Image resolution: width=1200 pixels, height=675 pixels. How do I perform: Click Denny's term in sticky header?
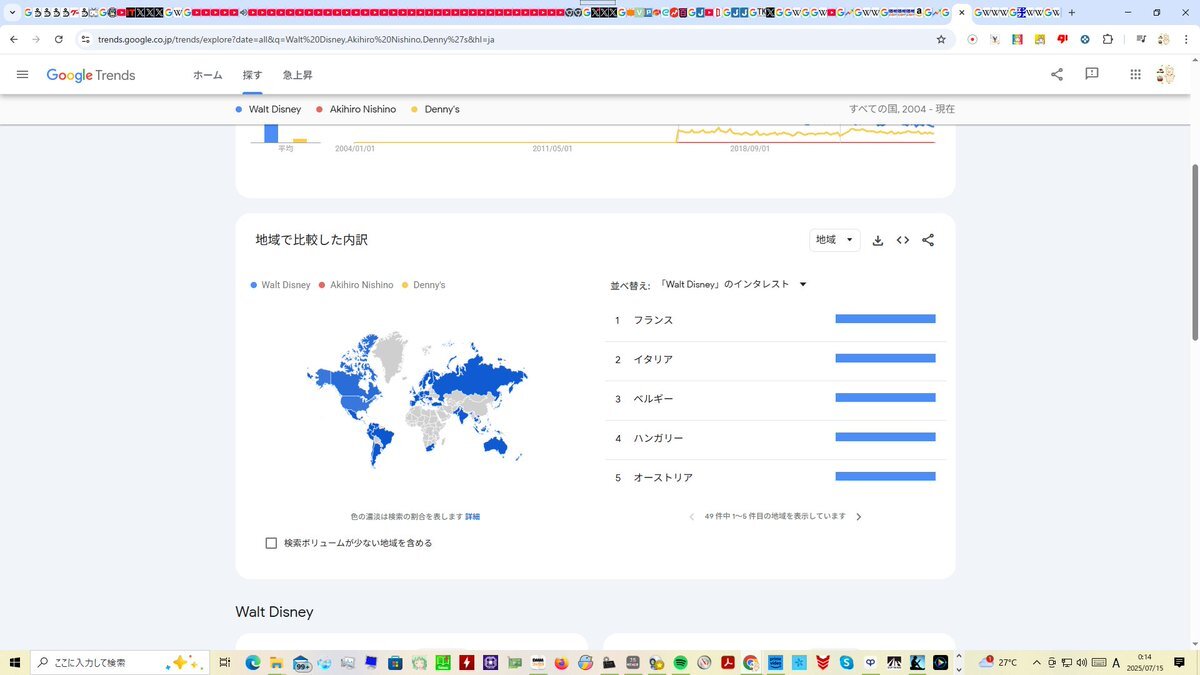pos(442,109)
